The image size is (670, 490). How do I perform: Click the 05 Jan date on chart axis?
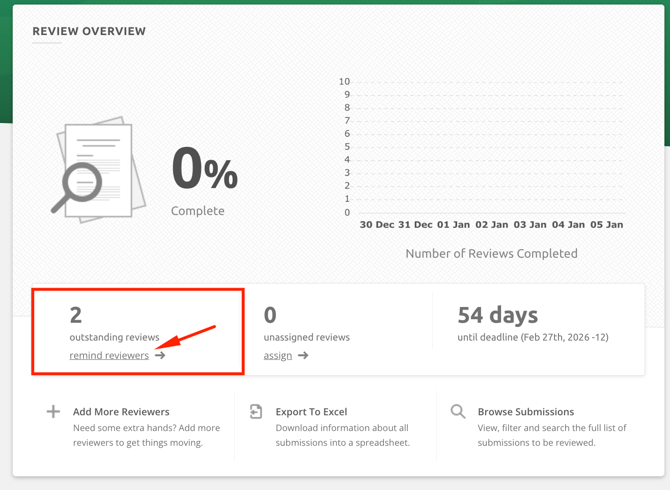pos(606,225)
